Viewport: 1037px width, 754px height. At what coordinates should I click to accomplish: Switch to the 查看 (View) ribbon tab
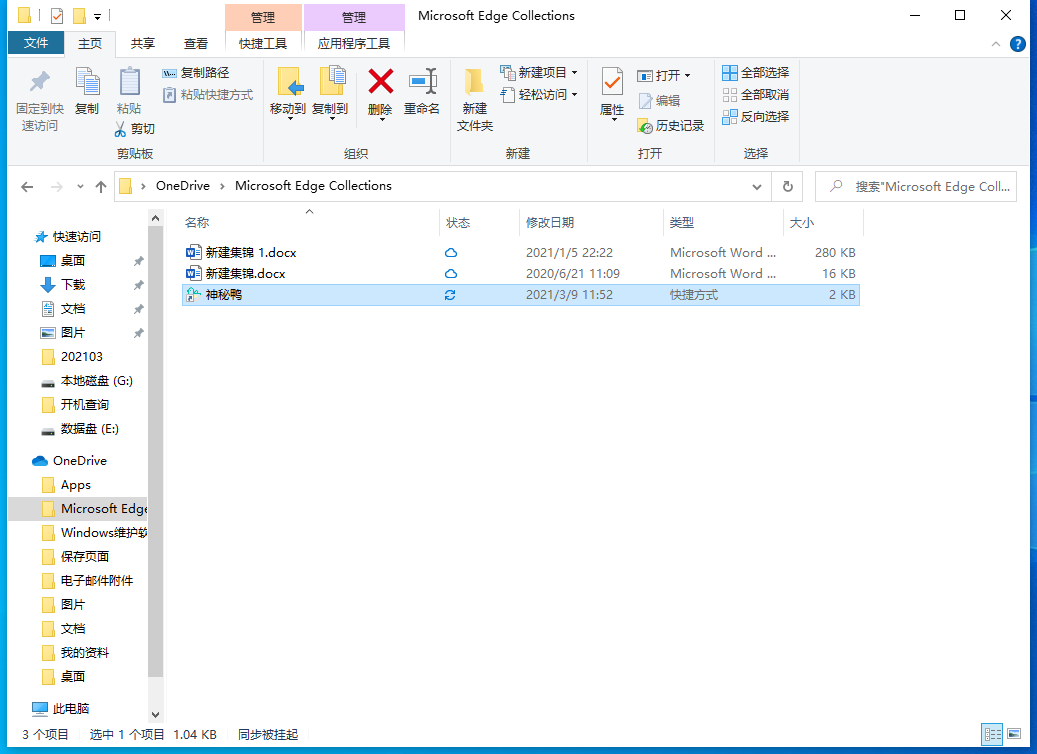coord(196,43)
